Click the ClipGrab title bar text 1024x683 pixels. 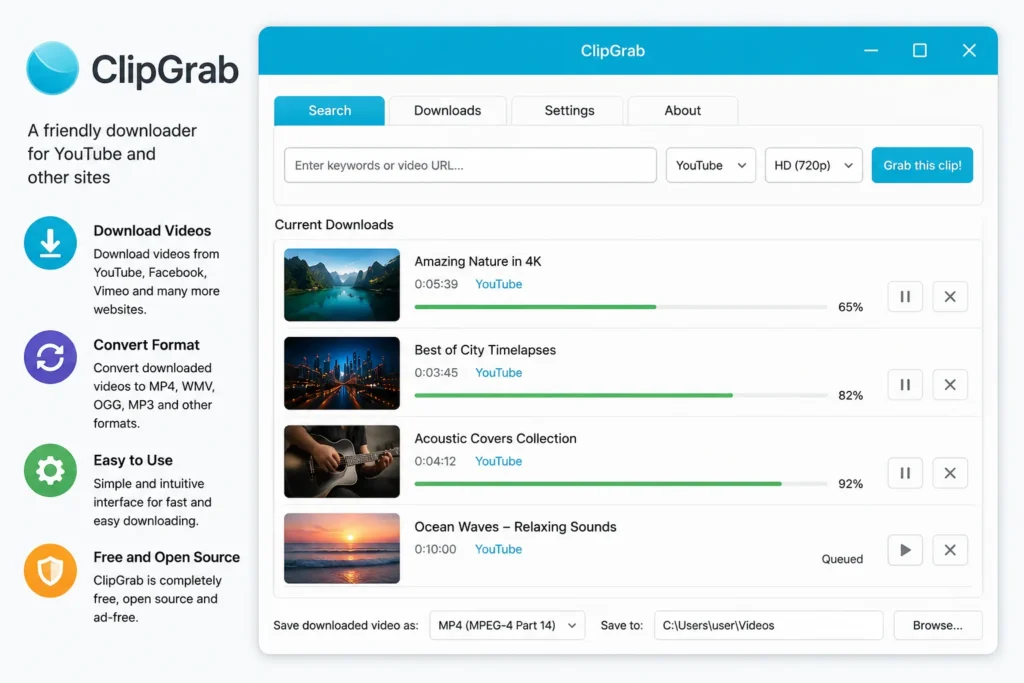613,51
